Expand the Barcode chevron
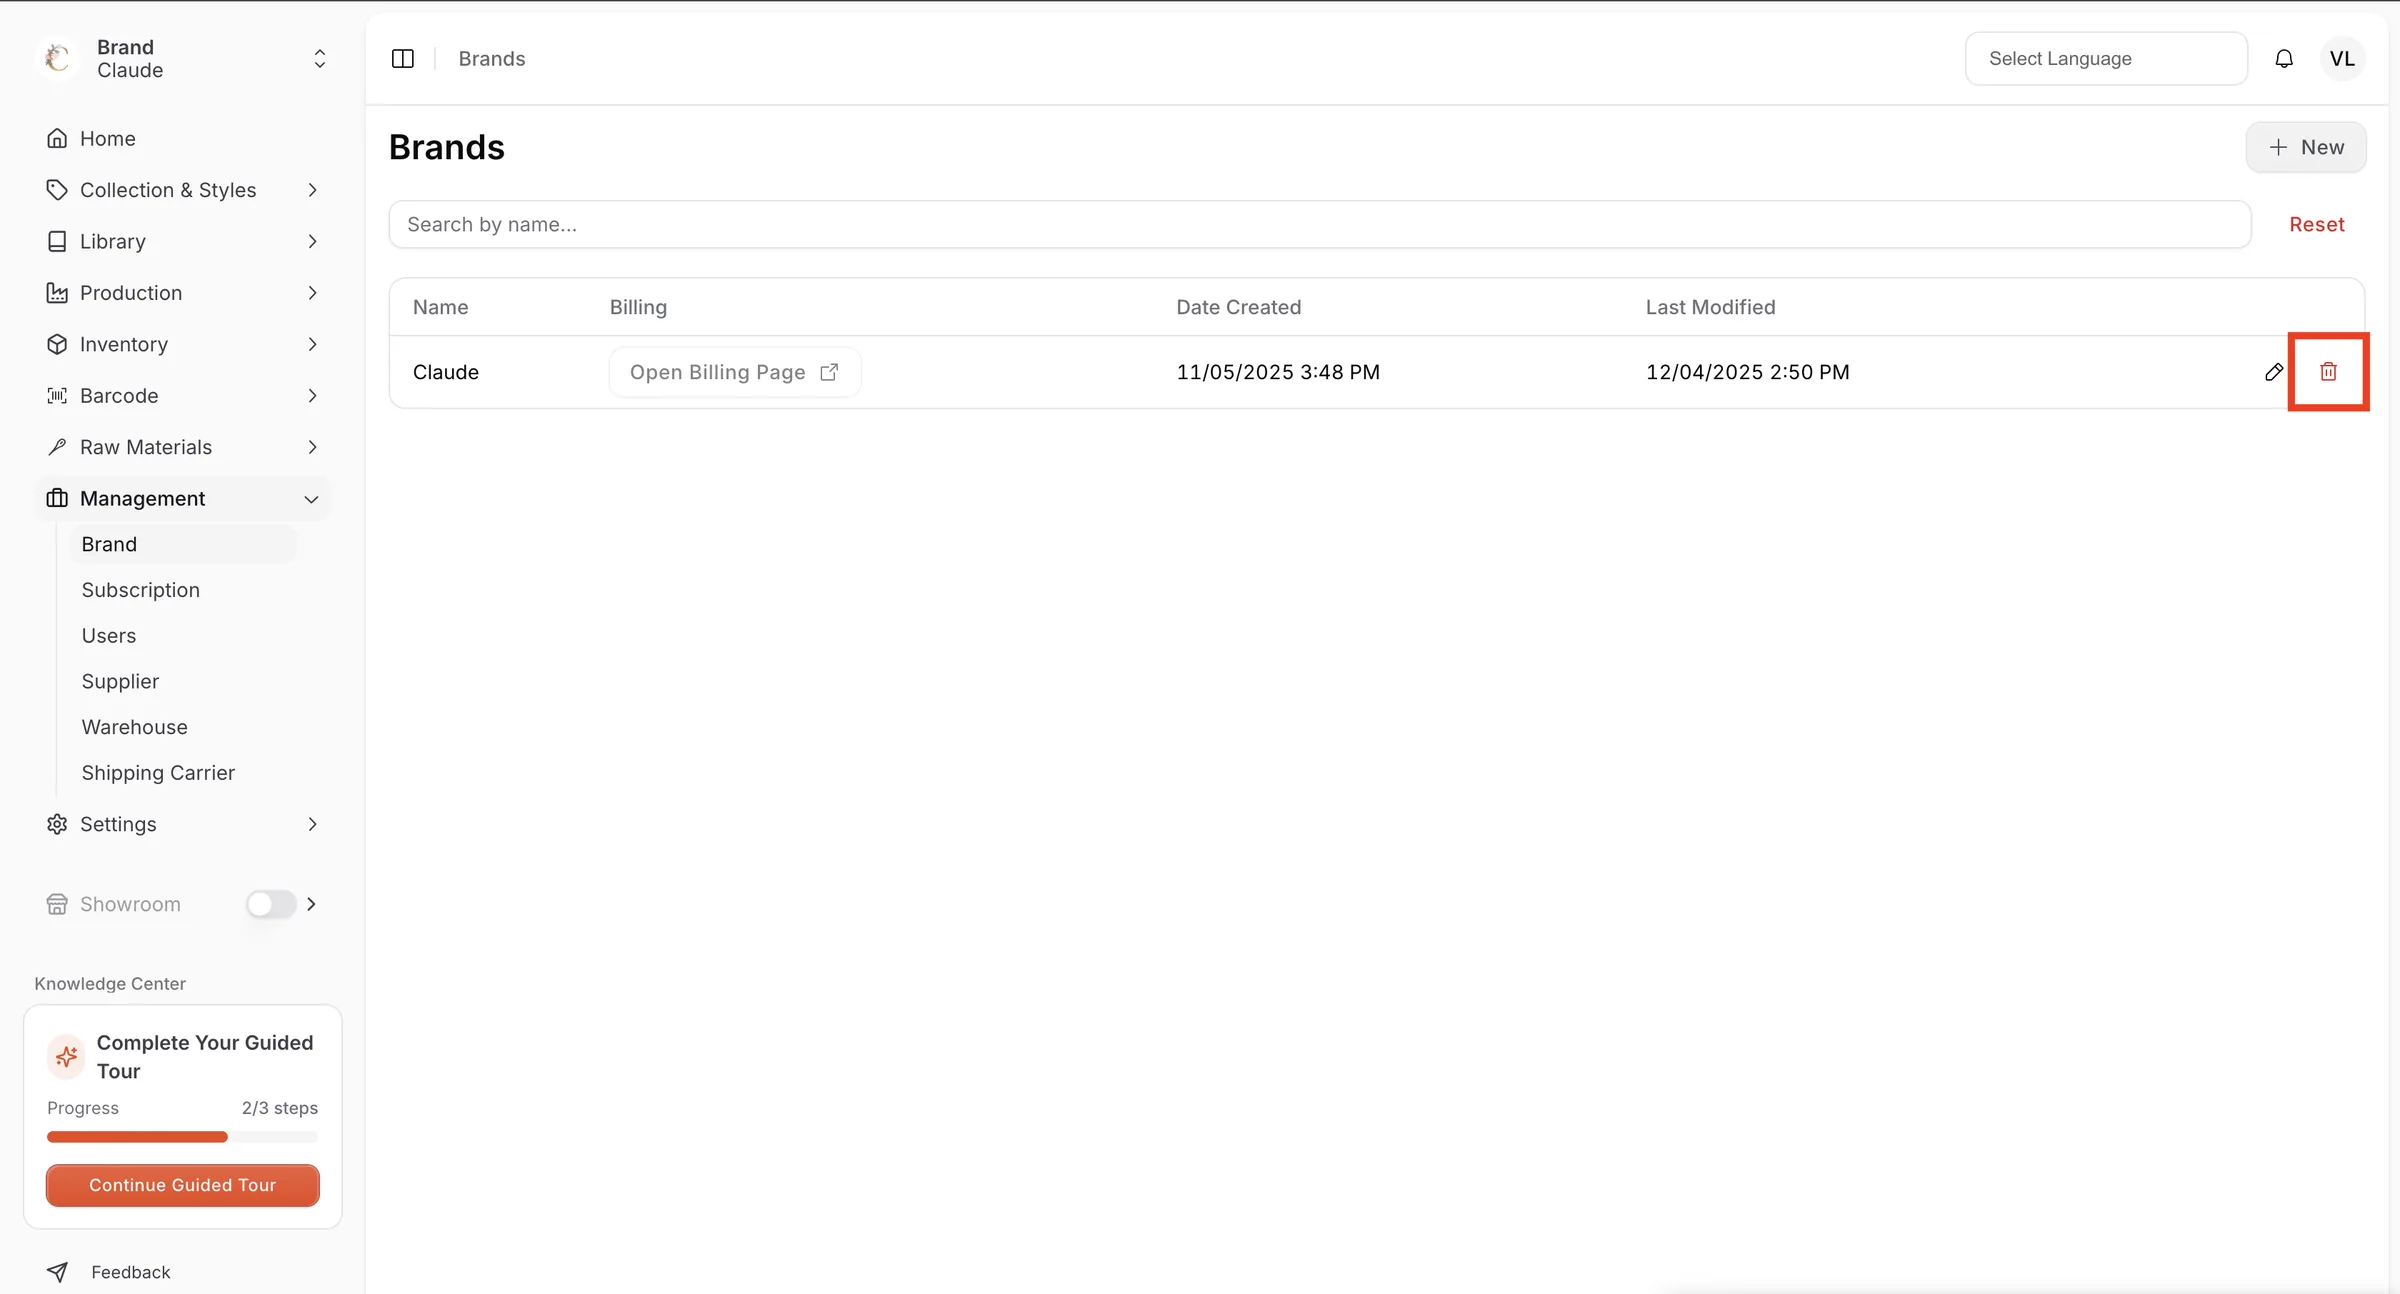The height and width of the screenshot is (1294, 2400). tap(312, 396)
